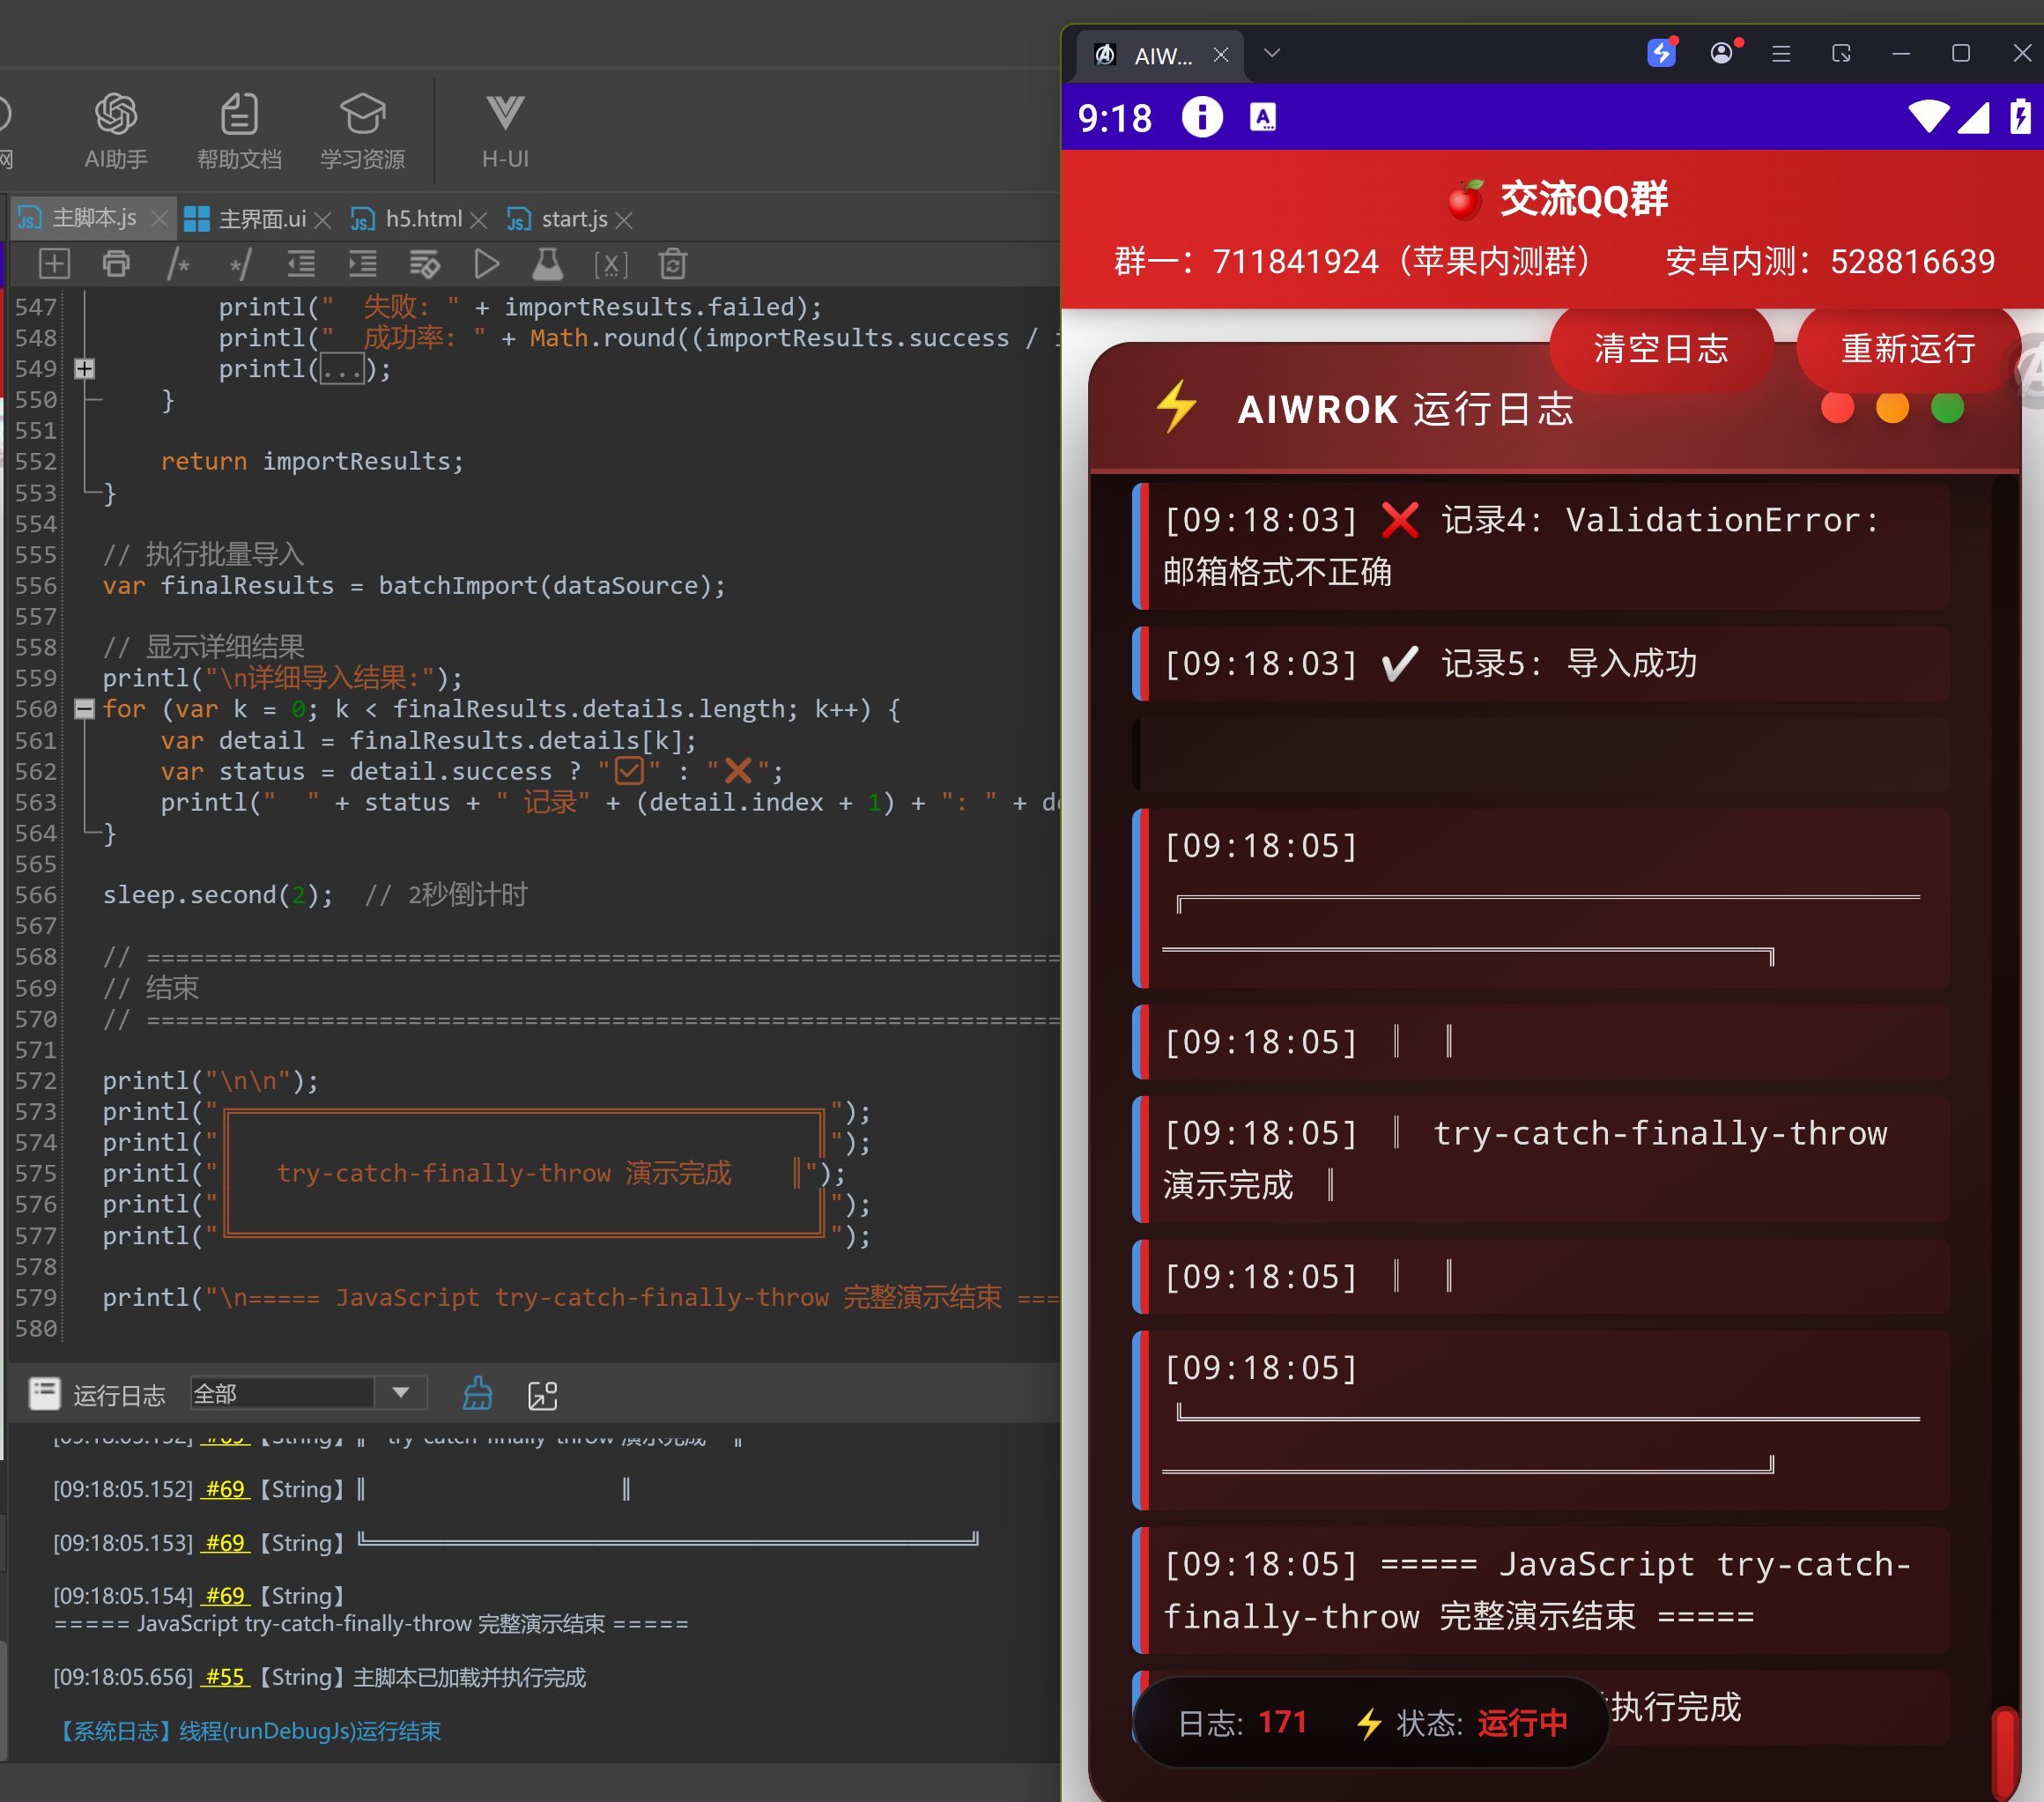Tap the battery icon in phone status bar

coord(2020,116)
